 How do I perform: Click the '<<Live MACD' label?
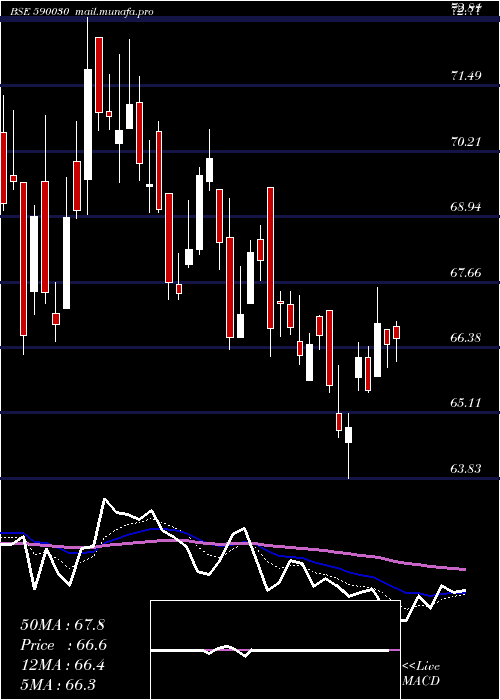(x=421, y=674)
